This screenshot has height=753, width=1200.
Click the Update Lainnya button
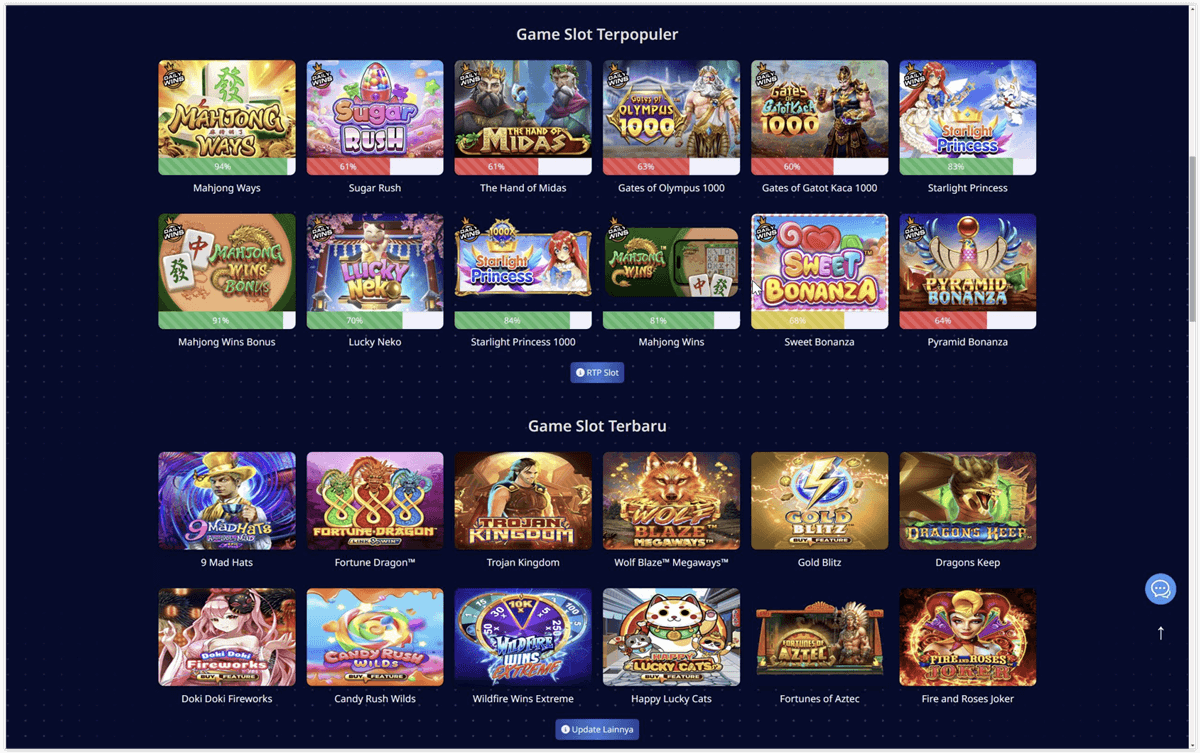[x=597, y=729]
